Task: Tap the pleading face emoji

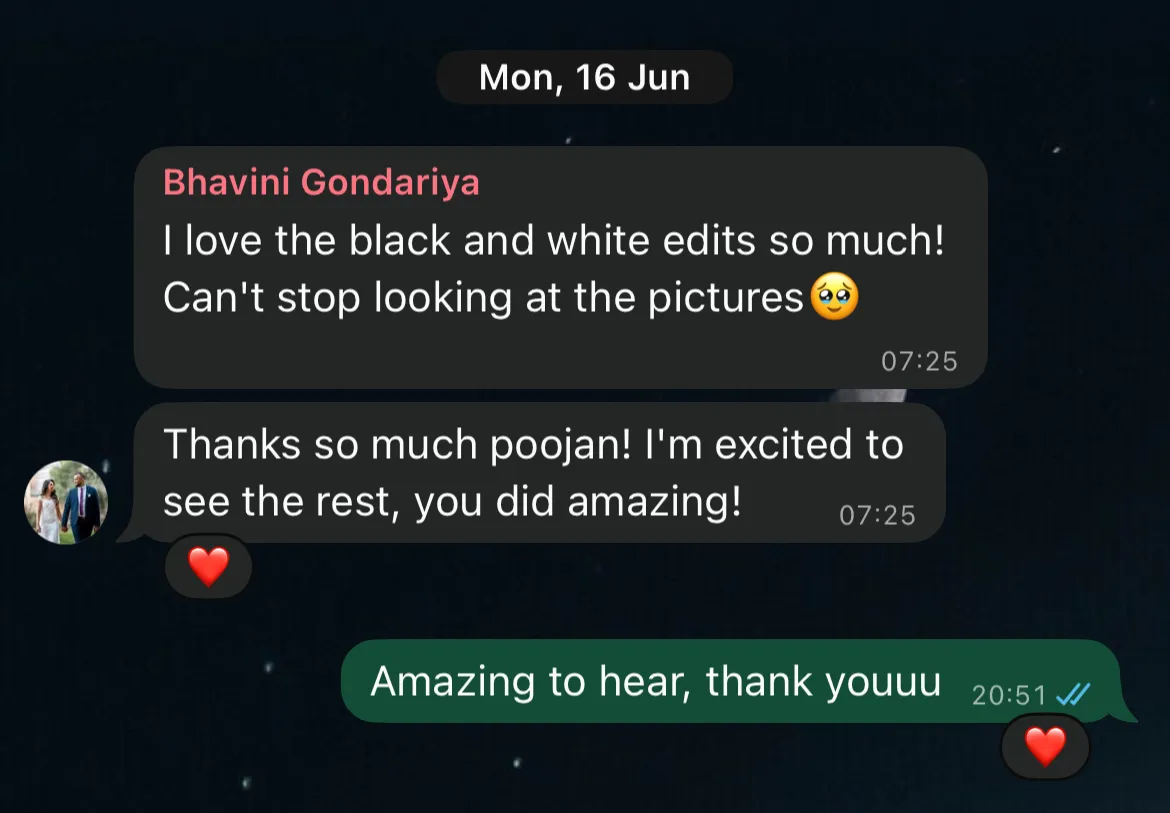Action: (x=834, y=296)
